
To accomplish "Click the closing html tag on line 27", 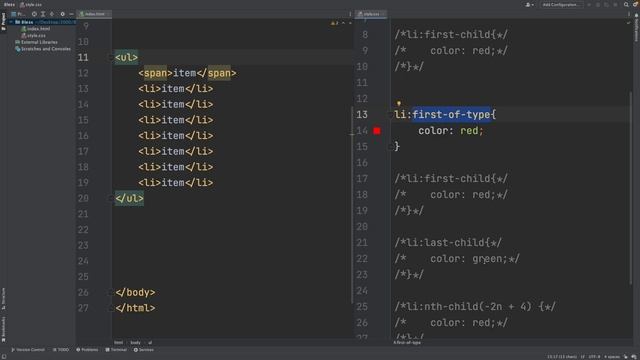I will point(135,308).
